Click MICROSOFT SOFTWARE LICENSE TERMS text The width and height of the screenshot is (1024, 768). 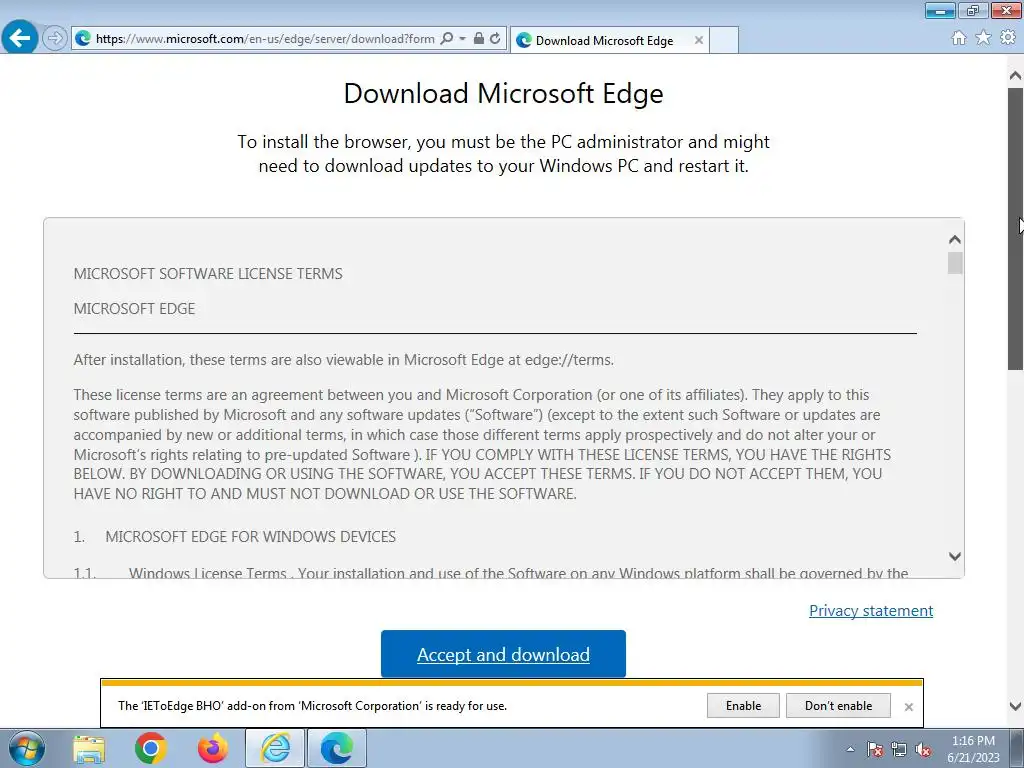[x=208, y=274]
